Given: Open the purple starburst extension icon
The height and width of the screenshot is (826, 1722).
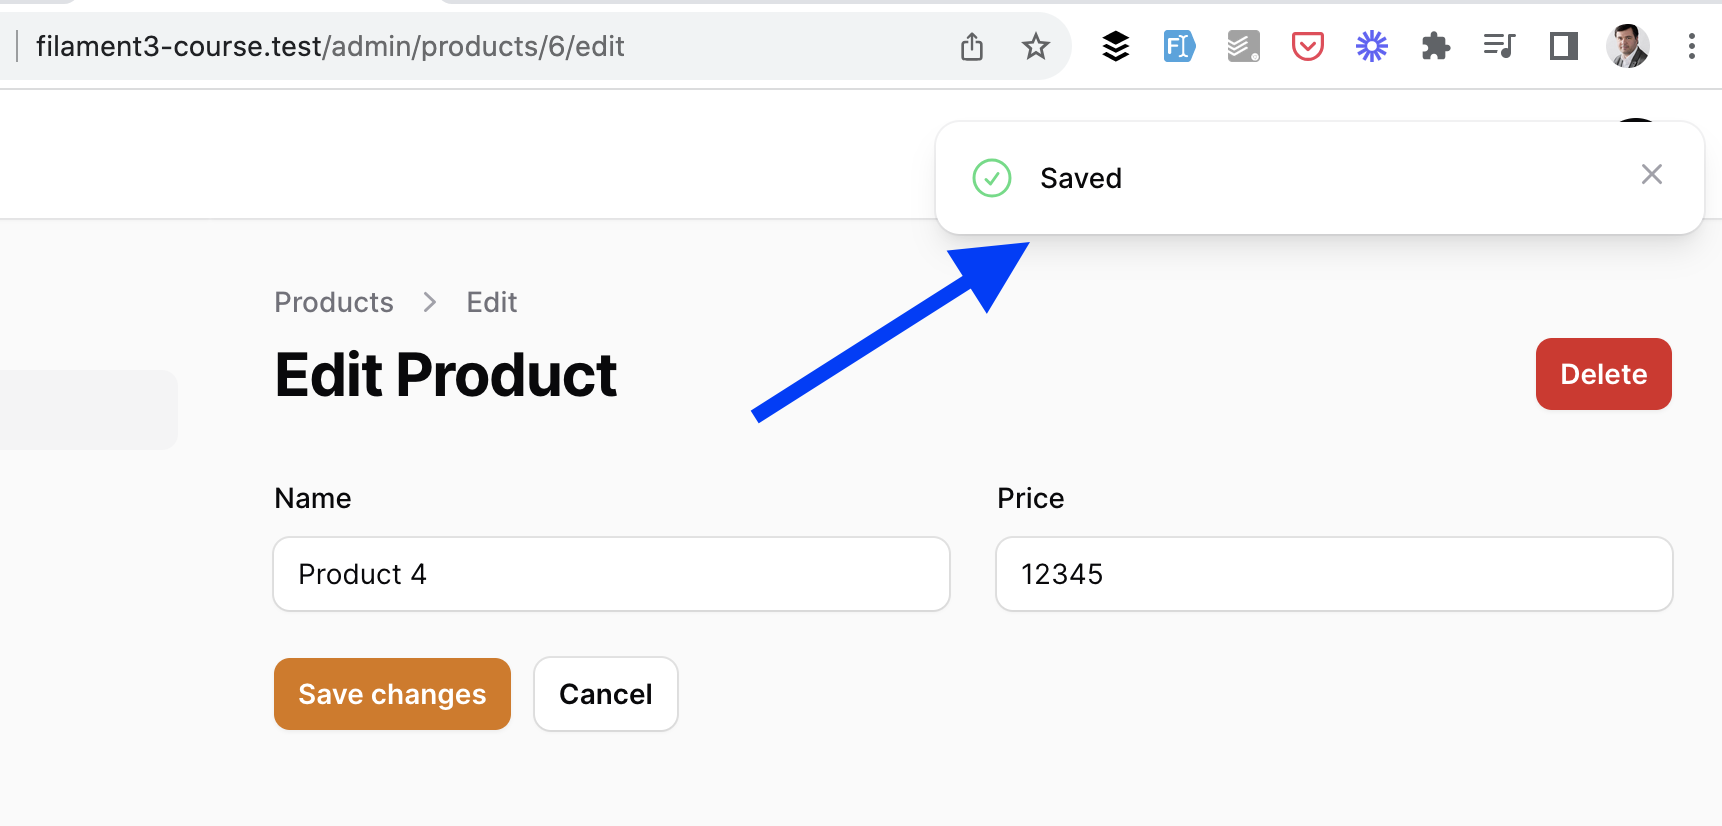Looking at the screenshot, I should click(x=1372, y=46).
